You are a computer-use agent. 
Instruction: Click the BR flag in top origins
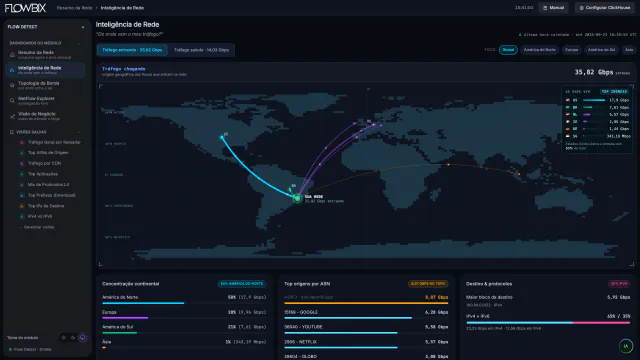(568, 107)
